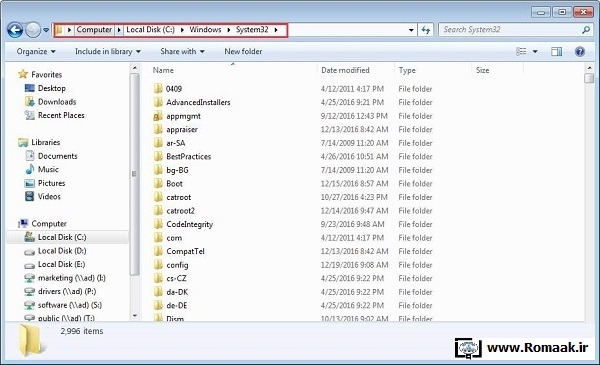Select System32 in the address breadcrumb
Screen dimensions: 600x365
pyautogui.click(x=252, y=30)
